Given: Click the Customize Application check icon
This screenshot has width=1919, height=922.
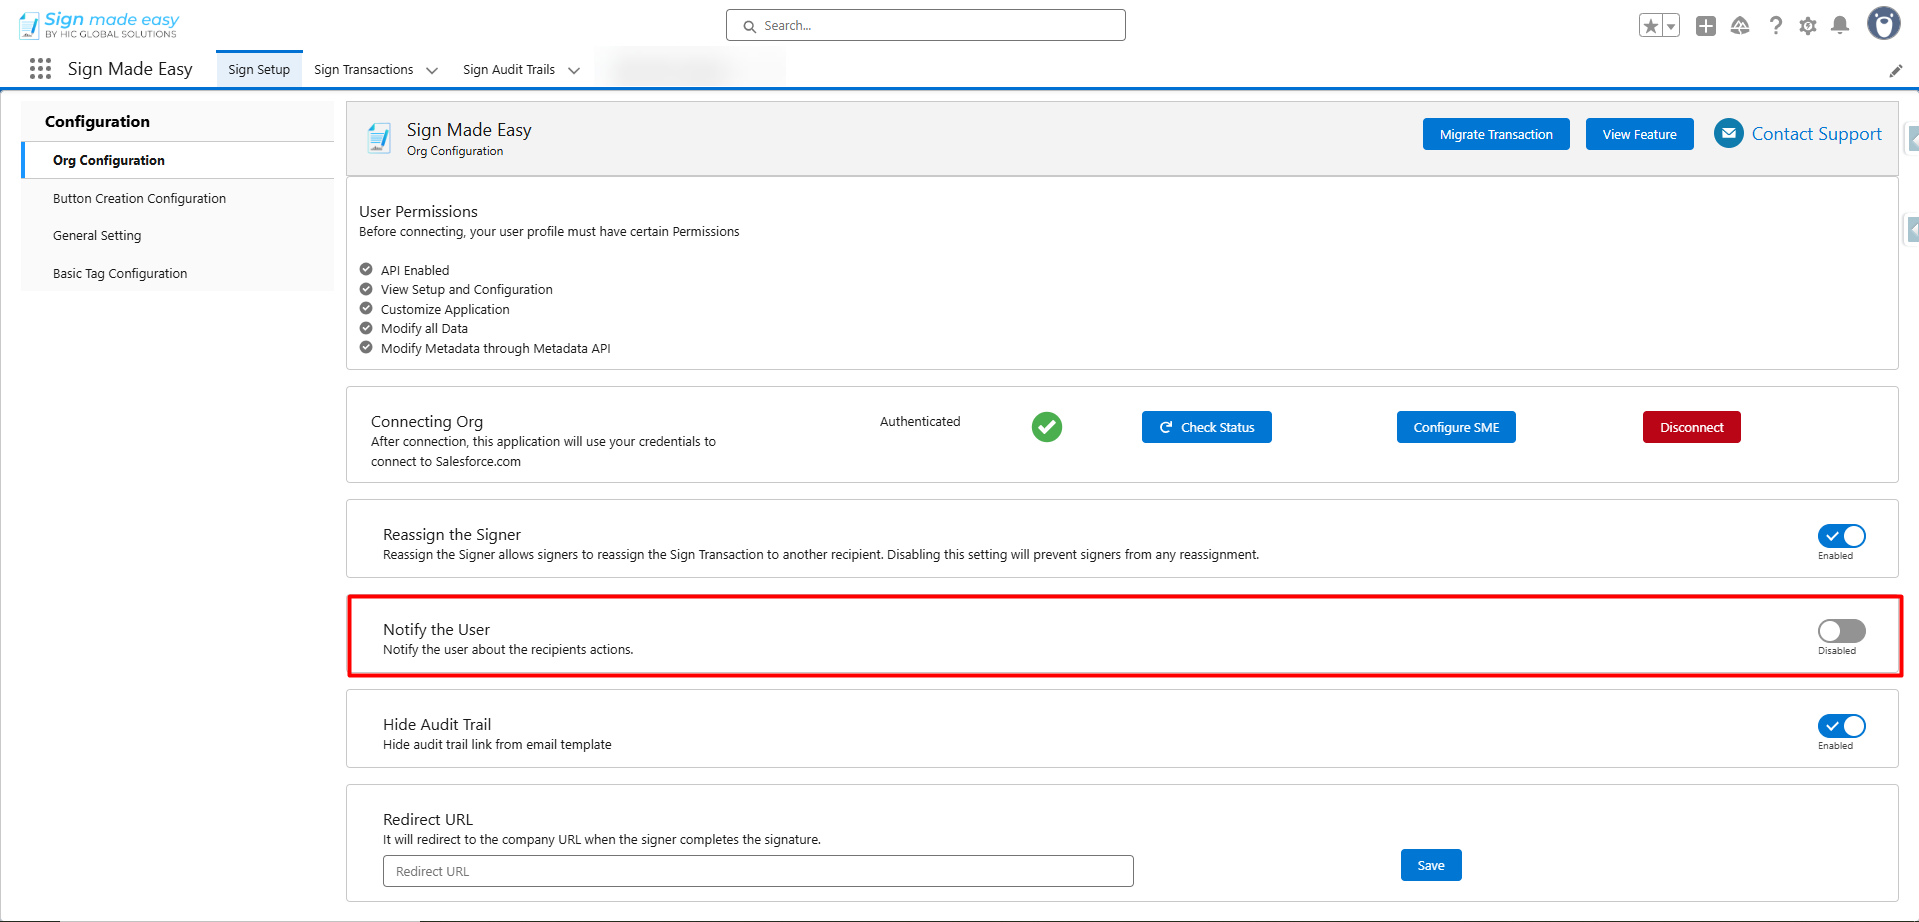Looking at the screenshot, I should (x=366, y=309).
